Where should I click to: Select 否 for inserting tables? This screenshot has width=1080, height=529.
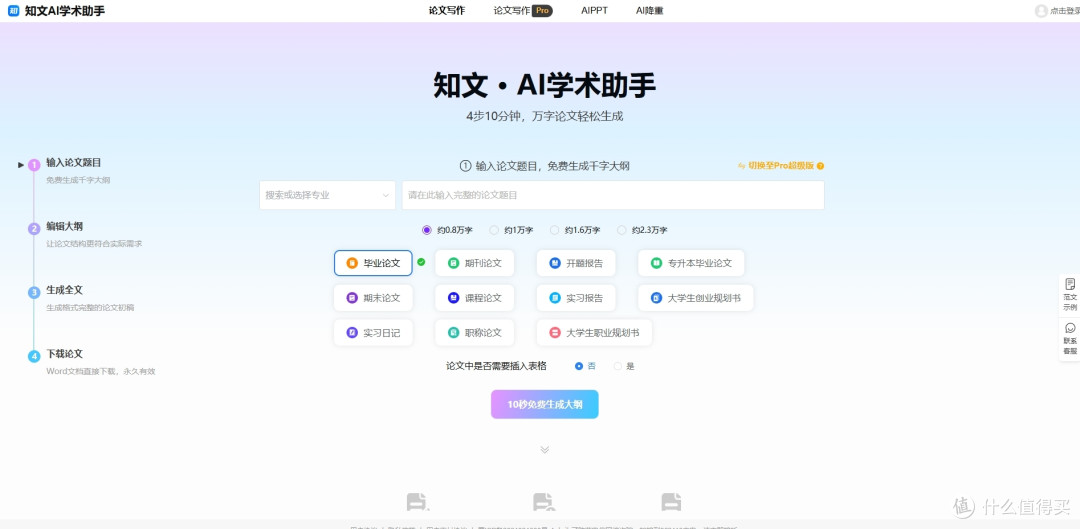point(585,366)
